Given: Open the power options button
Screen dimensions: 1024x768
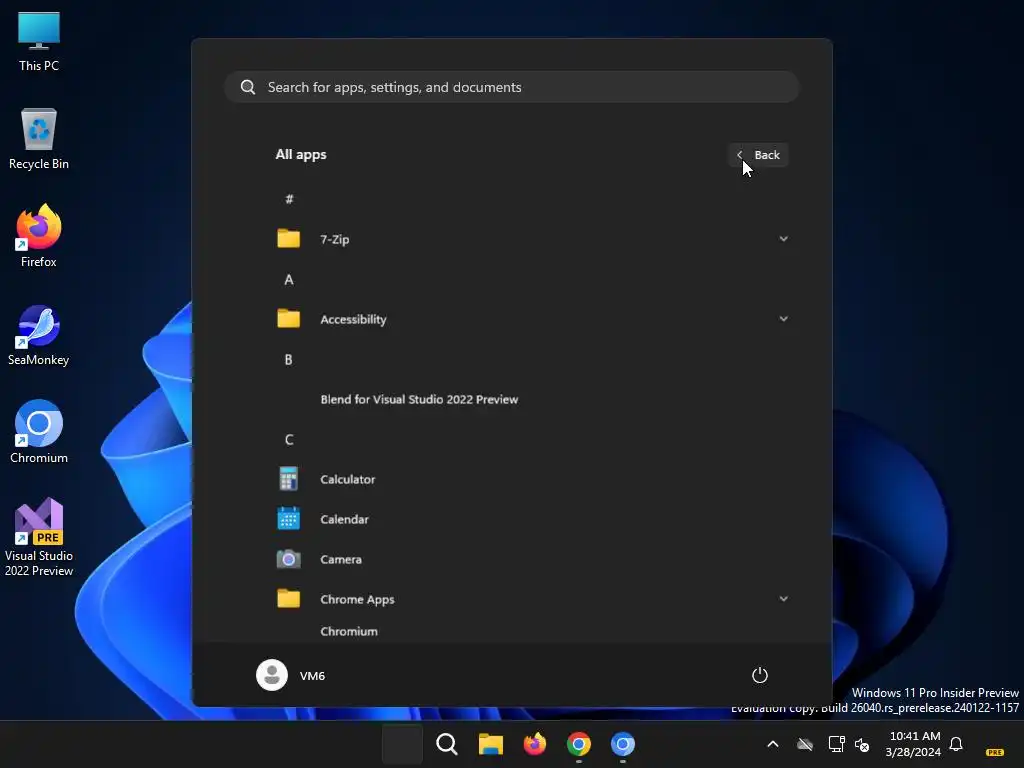Looking at the screenshot, I should click(x=760, y=675).
